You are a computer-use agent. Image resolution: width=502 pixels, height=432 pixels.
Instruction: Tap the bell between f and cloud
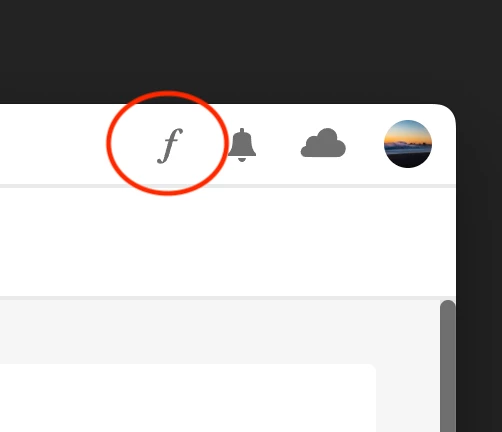242,145
